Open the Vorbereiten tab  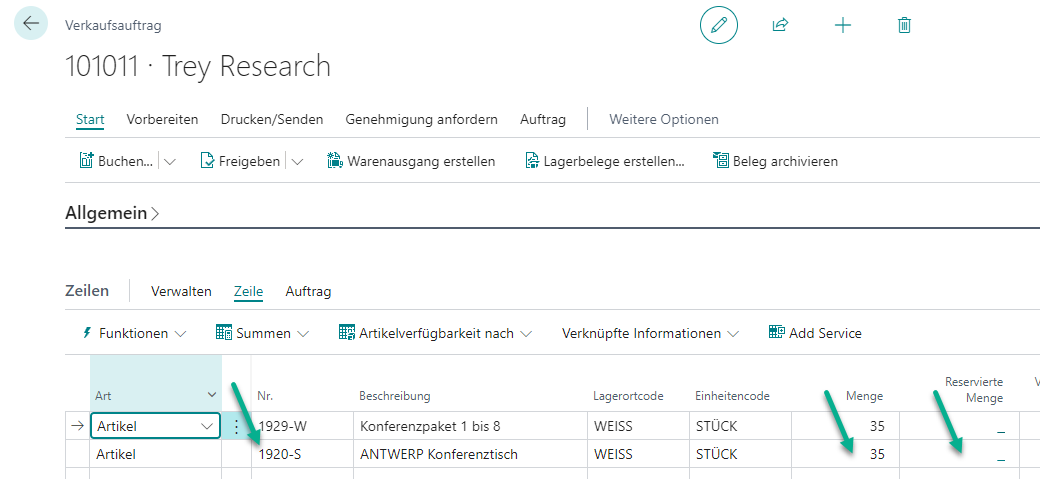[162, 120]
